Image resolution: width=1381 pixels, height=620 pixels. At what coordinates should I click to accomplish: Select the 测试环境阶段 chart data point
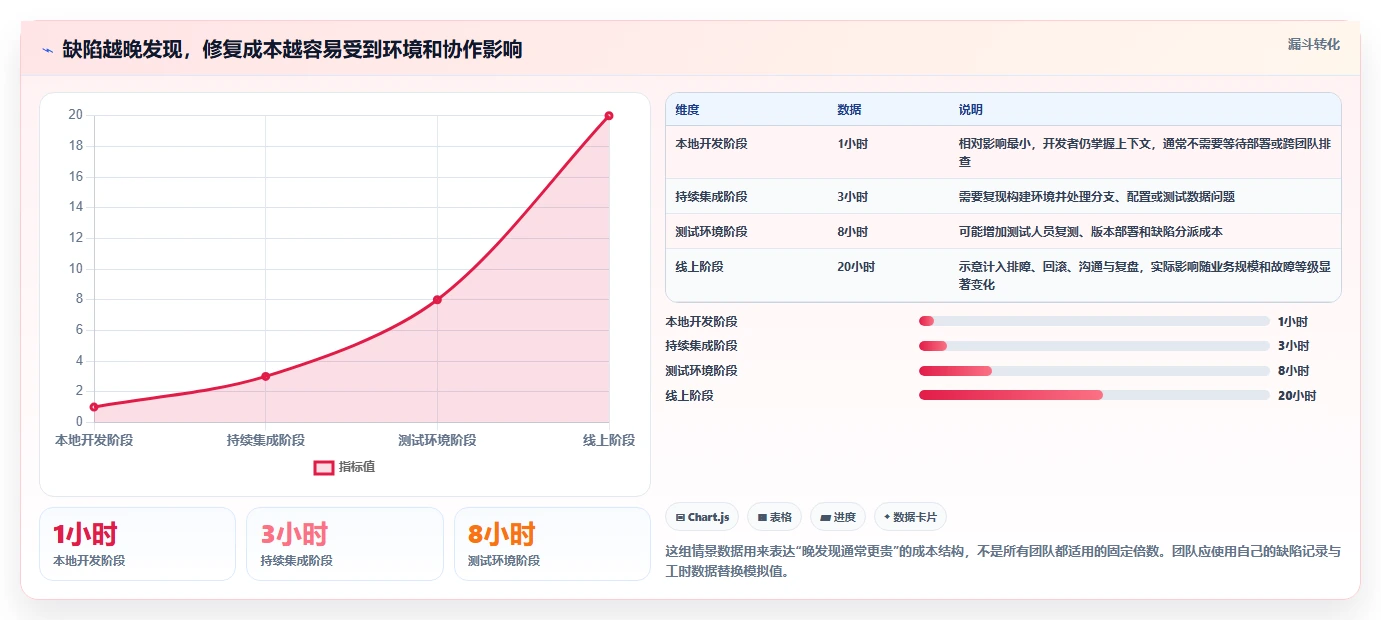click(x=437, y=300)
